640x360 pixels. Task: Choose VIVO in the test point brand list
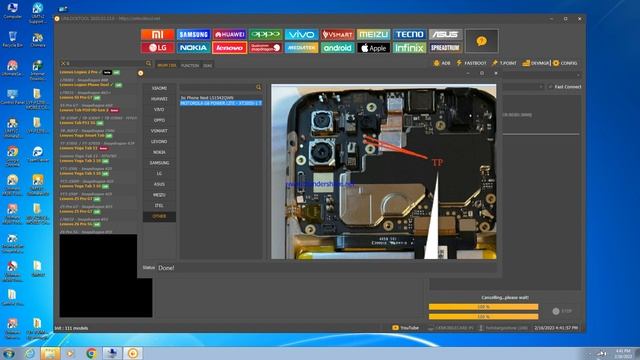159,109
